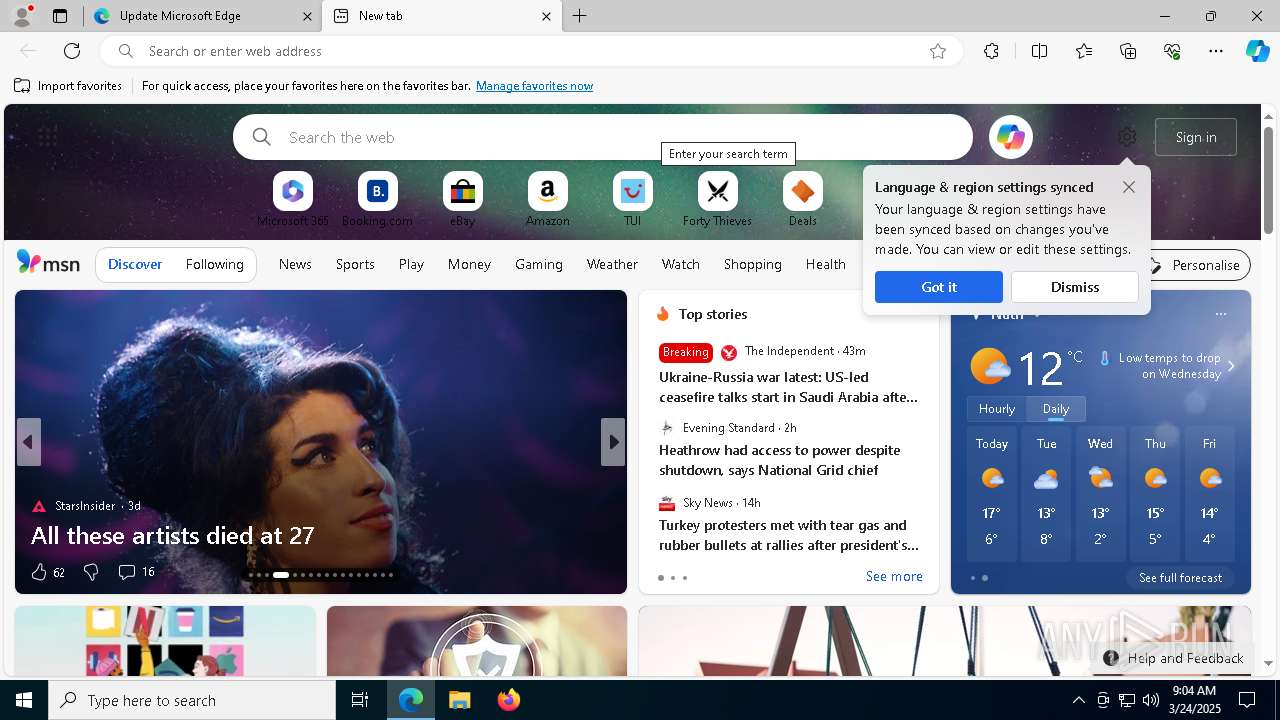Click Dismiss in sync popup
Viewport: 1280px width, 720px height.
(x=1075, y=287)
